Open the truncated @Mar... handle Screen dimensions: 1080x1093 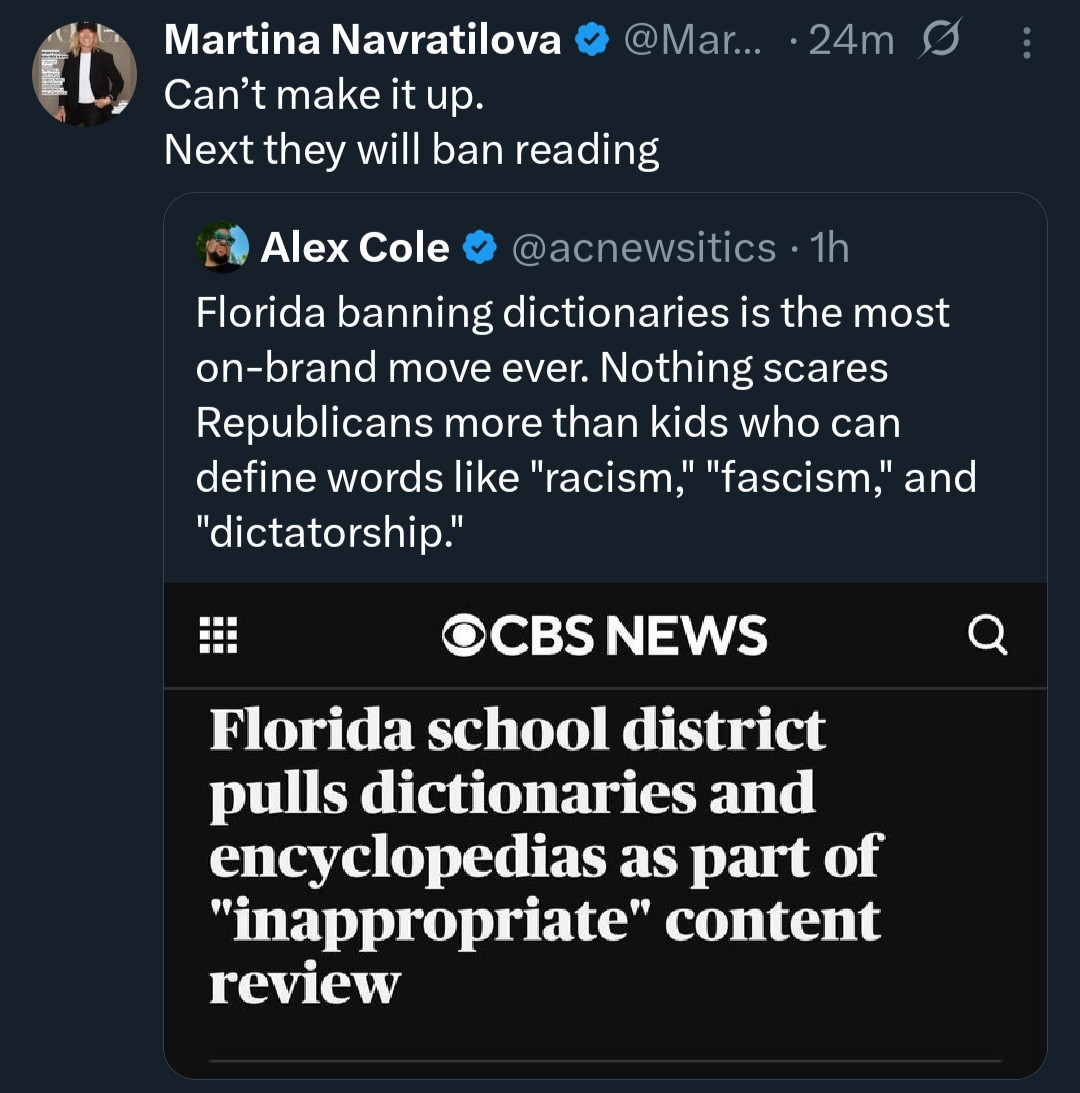[x=692, y=40]
